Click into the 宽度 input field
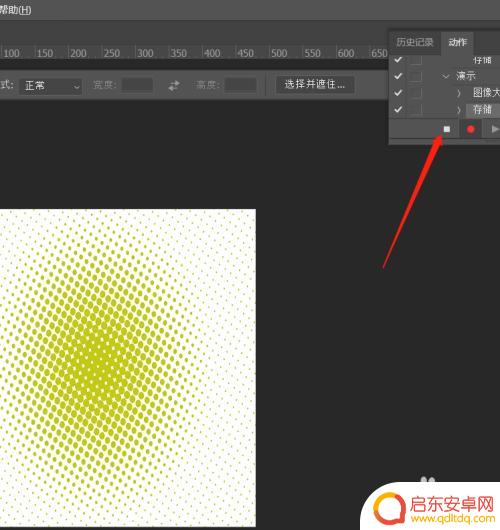This screenshot has width=500, height=530. pos(137,85)
